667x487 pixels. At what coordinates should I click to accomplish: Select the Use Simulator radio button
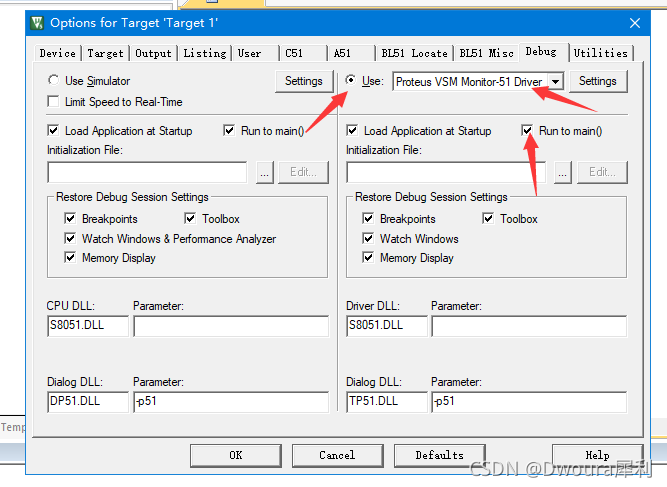pos(53,80)
